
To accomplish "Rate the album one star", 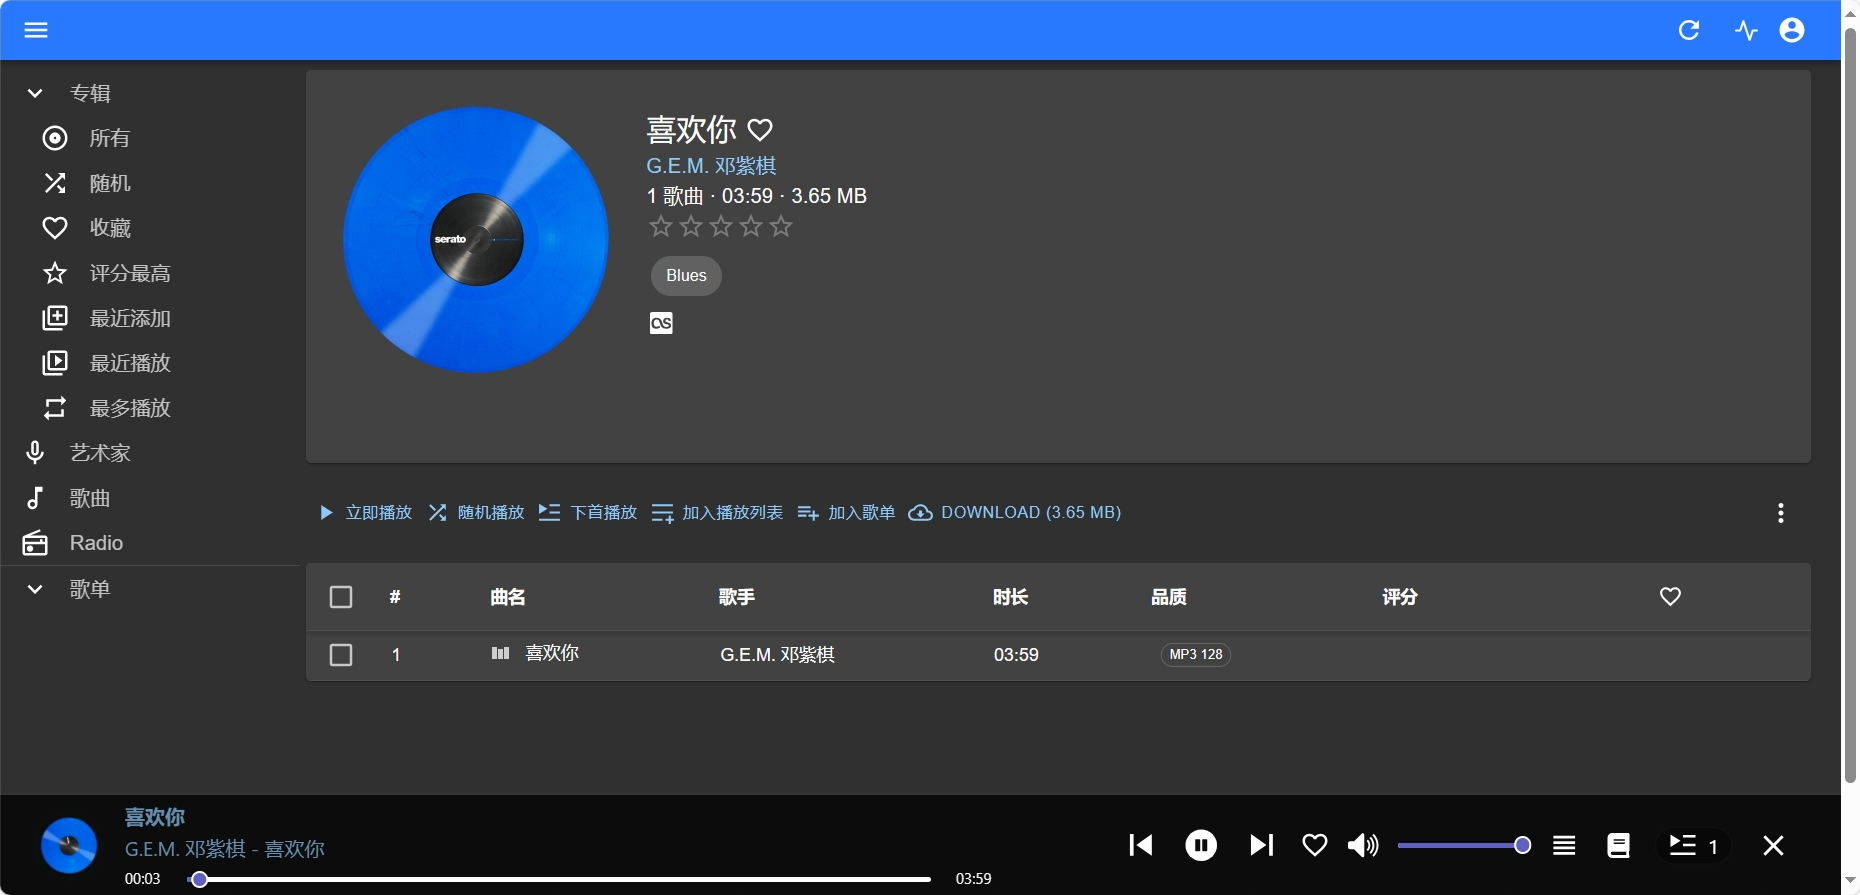I will pyautogui.click(x=661, y=226).
